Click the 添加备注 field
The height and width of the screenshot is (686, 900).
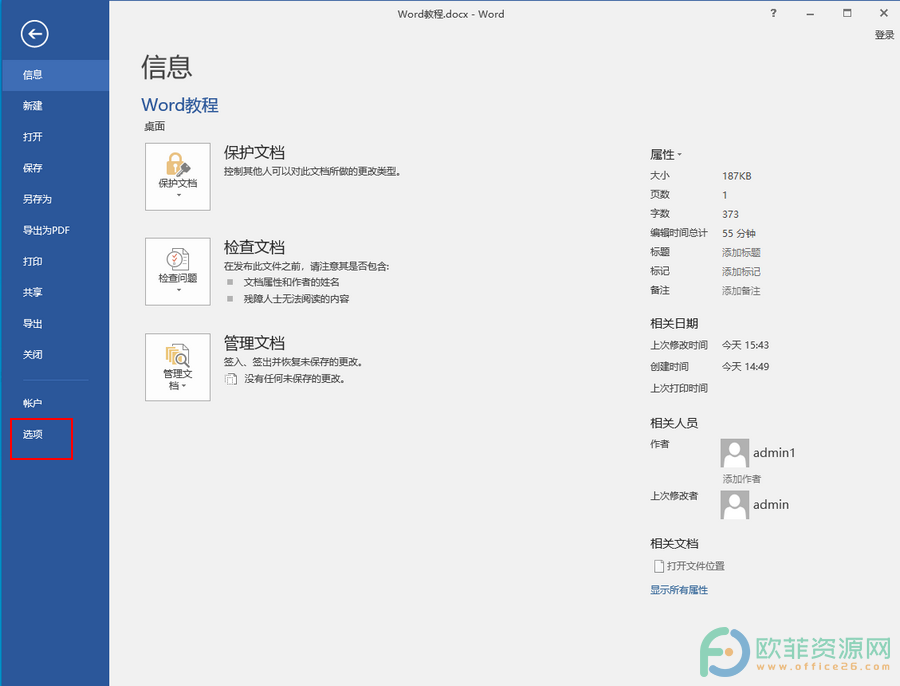point(741,291)
